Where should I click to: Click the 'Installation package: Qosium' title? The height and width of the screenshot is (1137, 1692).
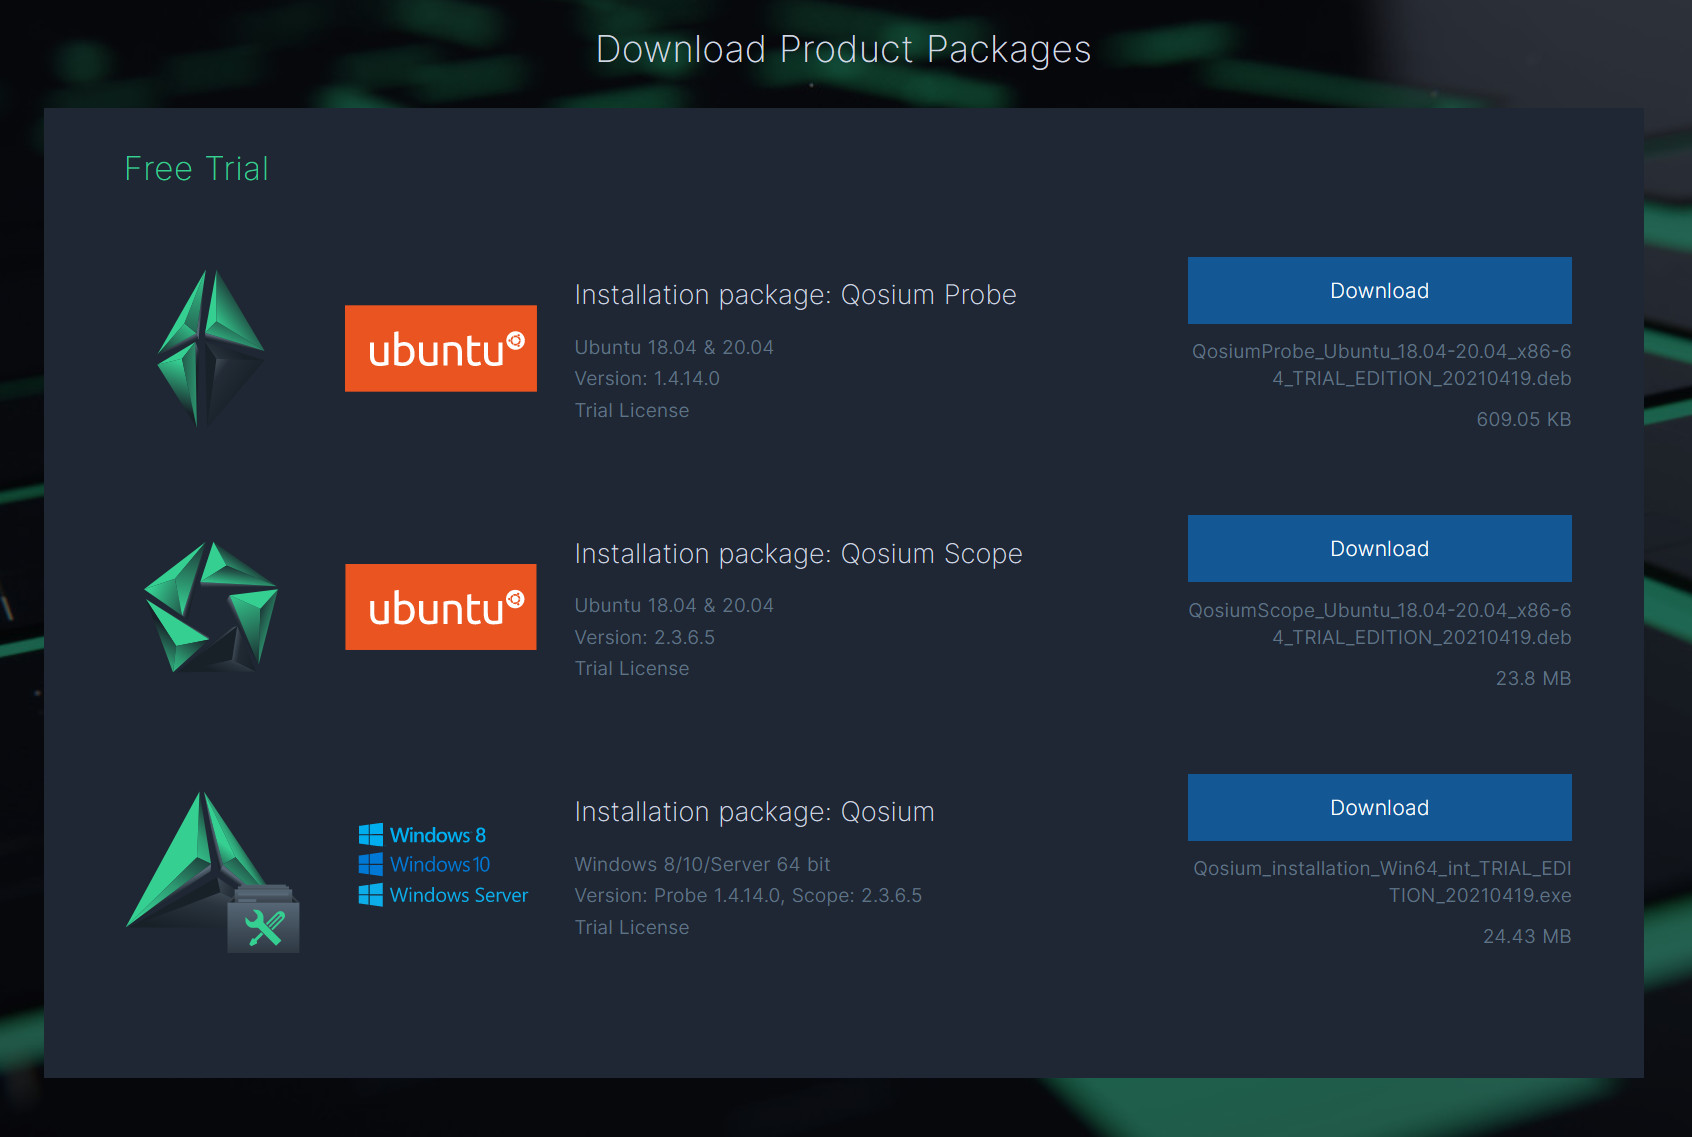click(x=754, y=812)
